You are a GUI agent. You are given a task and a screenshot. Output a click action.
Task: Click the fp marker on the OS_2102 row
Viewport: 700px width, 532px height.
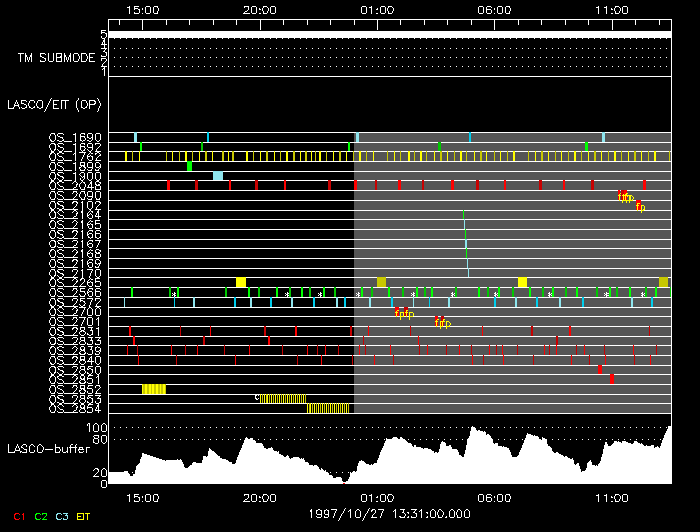click(640, 206)
